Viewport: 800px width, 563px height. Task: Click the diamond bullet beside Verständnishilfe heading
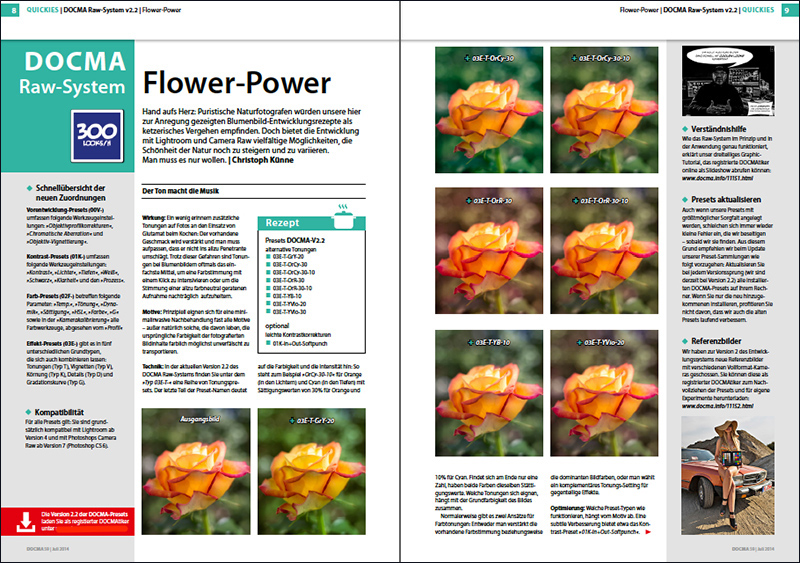(x=685, y=129)
